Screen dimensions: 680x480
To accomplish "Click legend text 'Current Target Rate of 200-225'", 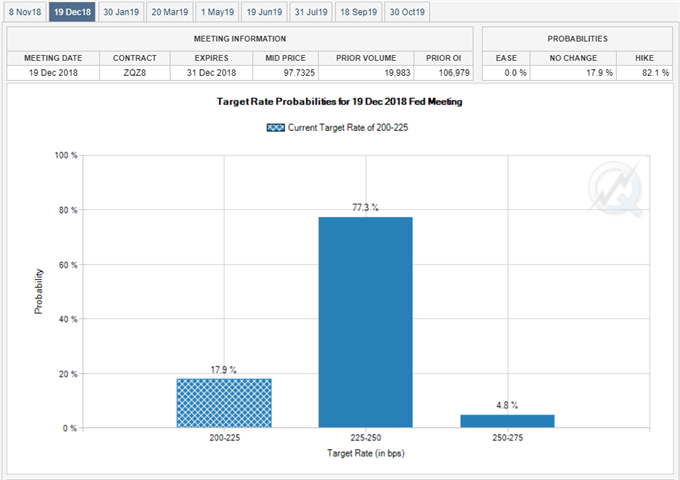I will pyautogui.click(x=348, y=127).
